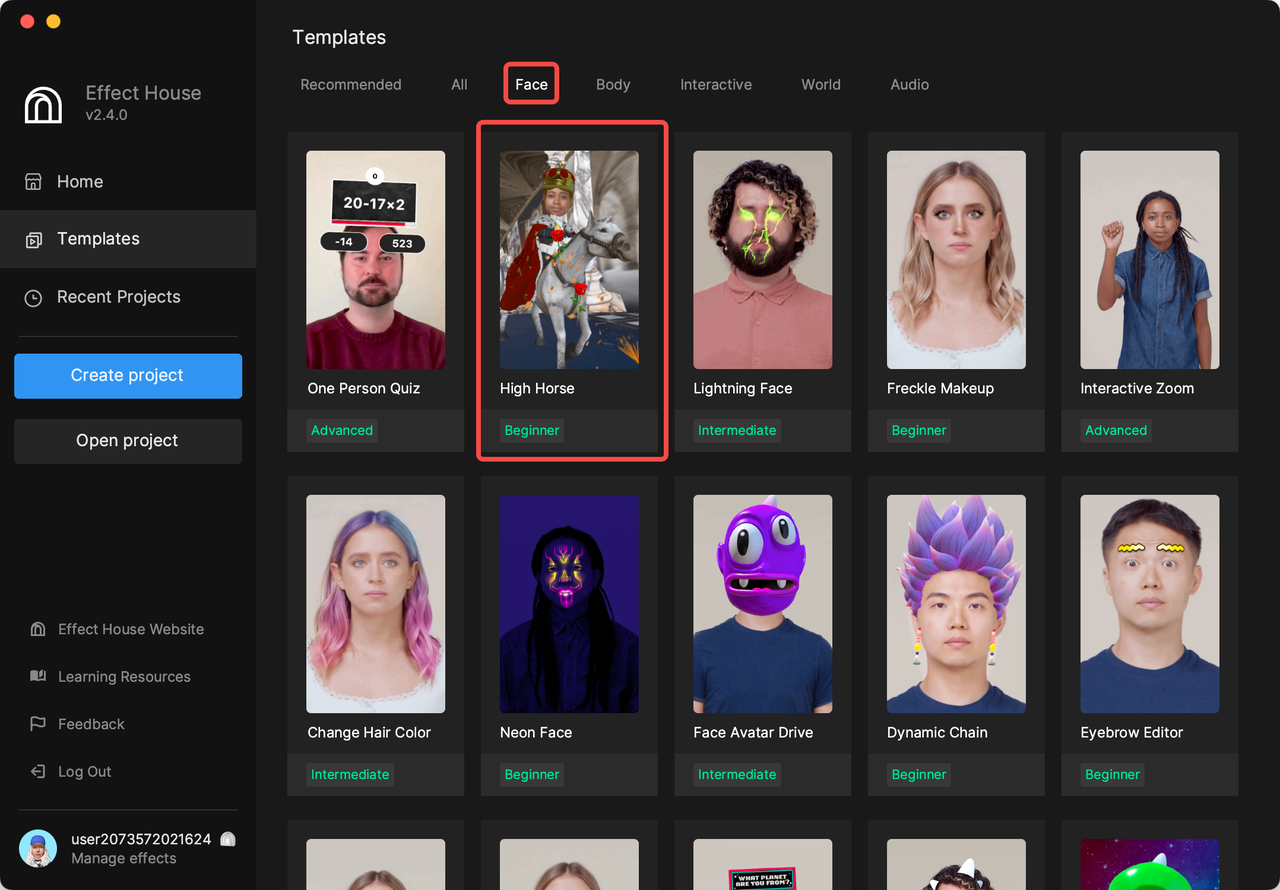Open the Face Avatar Drive template thumbnail
Image resolution: width=1280 pixels, height=890 pixels.
coord(763,604)
